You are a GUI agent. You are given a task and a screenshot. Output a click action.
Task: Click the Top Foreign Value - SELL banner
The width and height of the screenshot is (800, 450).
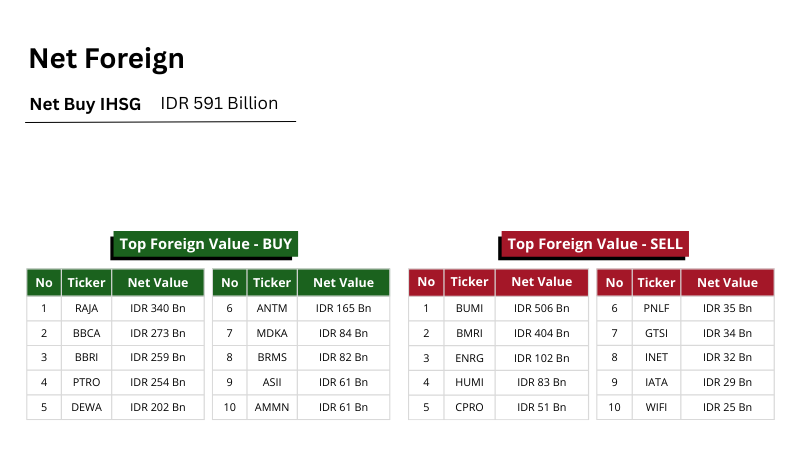[595, 244]
